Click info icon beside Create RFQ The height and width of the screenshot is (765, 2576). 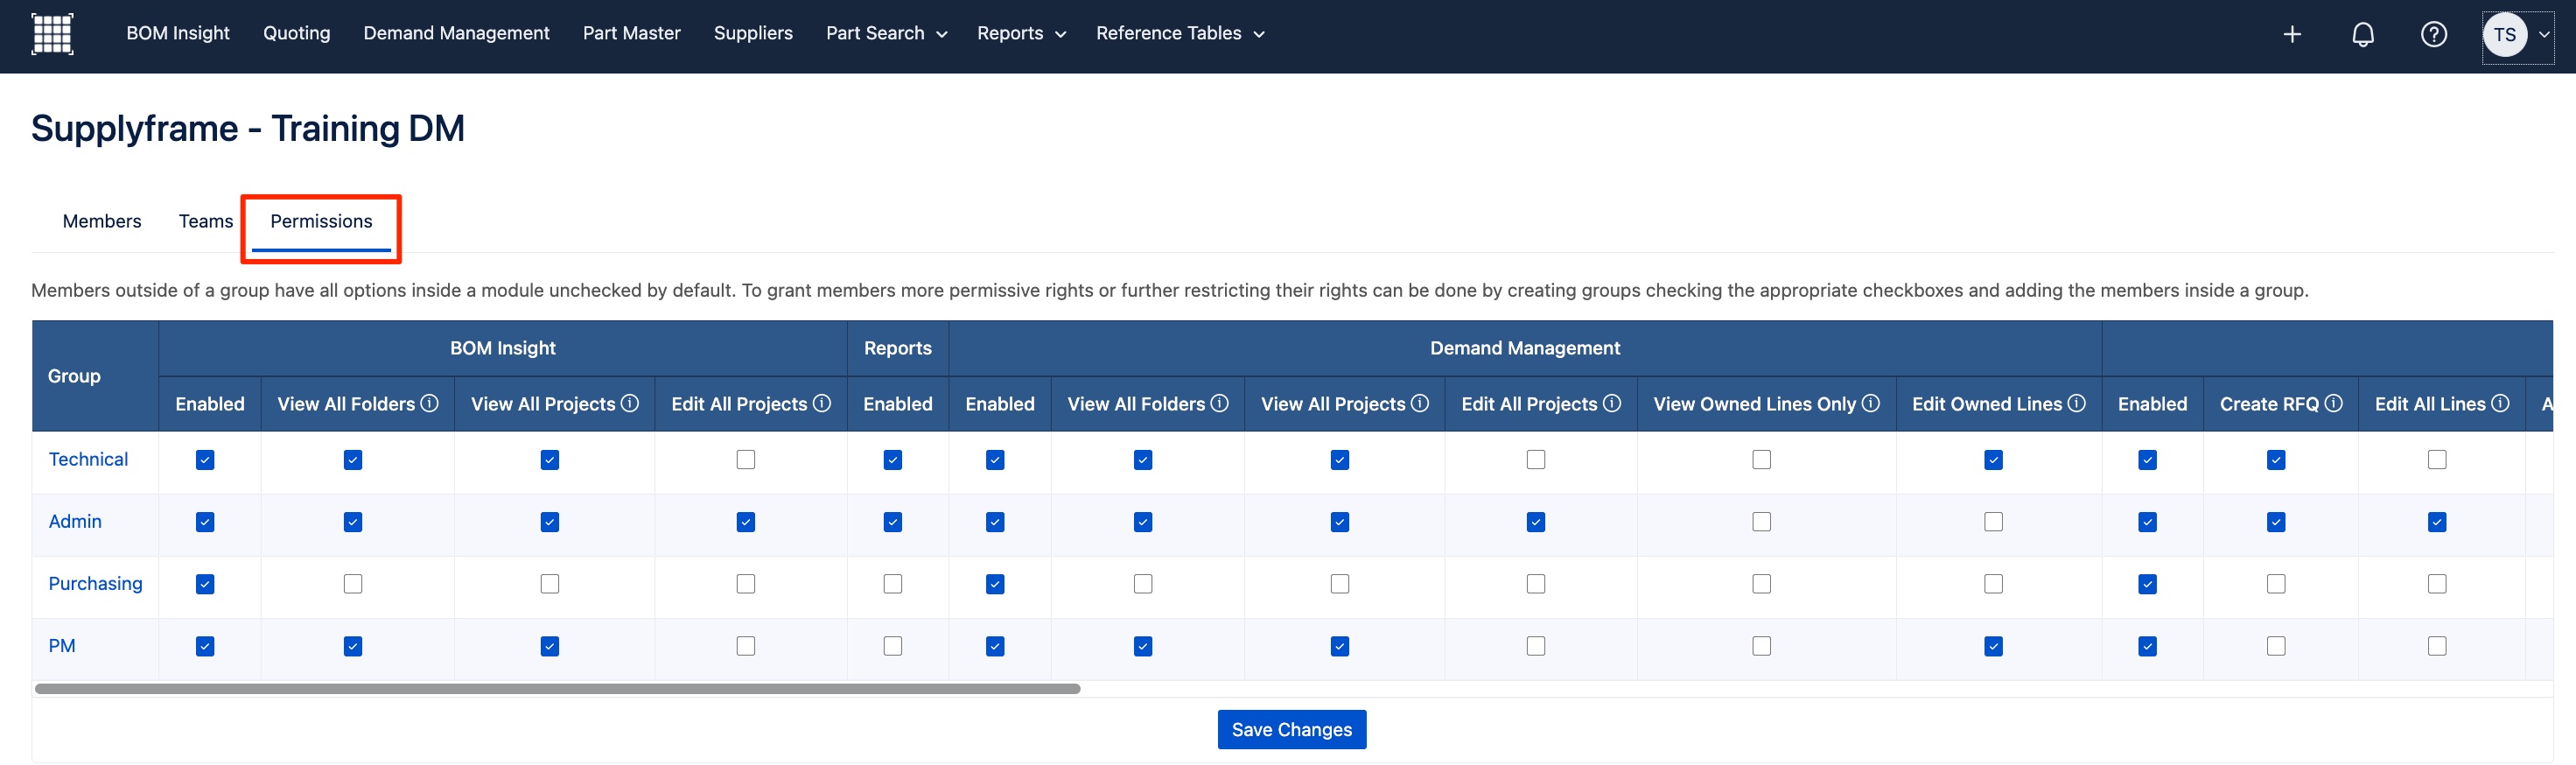pyautogui.click(x=2333, y=403)
